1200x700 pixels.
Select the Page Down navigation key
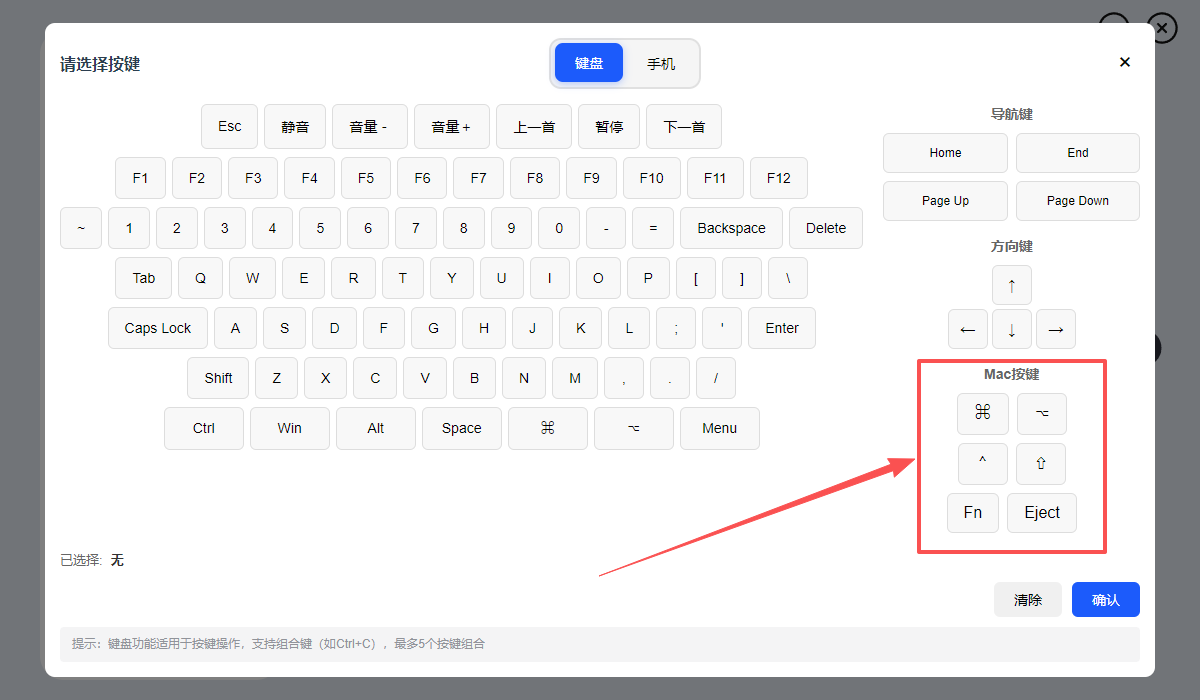point(1077,201)
